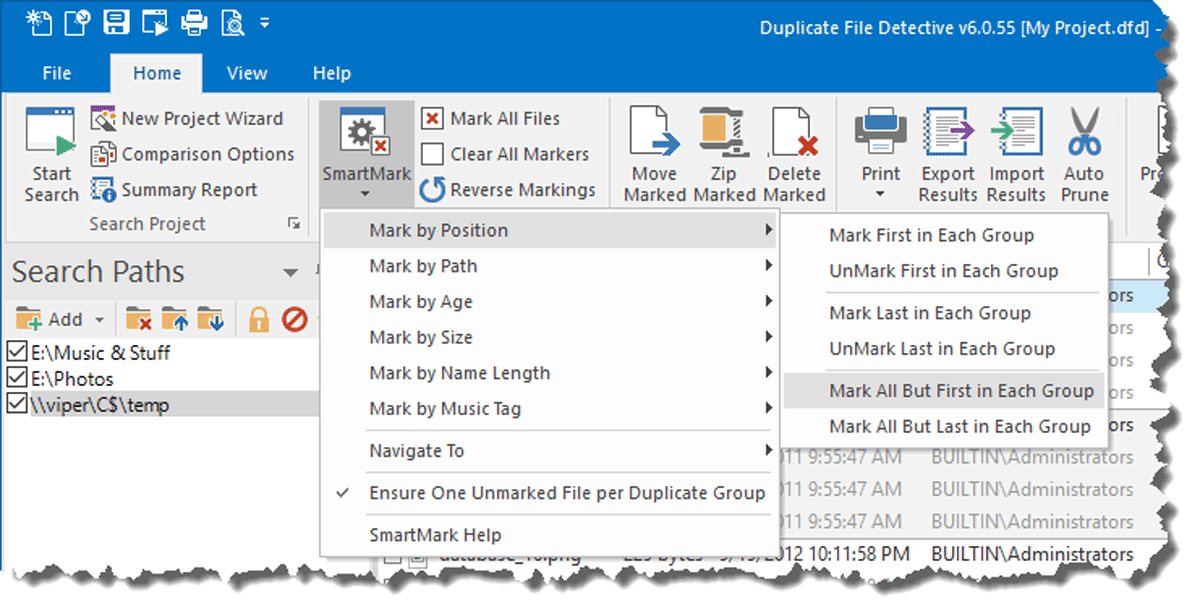Click the padlock icon in Search Paths toolbar
The height and width of the screenshot is (611, 1200).
coord(259,320)
